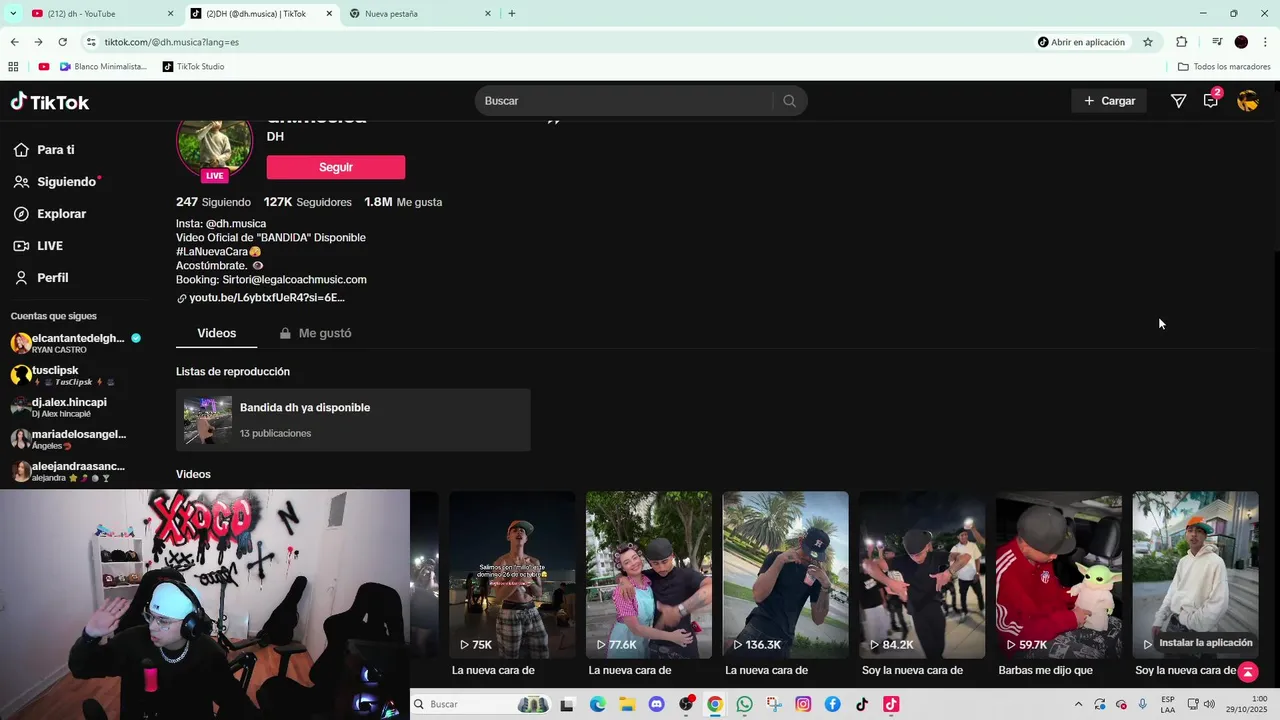Open the youtu.be link in bio
The width and height of the screenshot is (1280, 720).
tap(267, 298)
